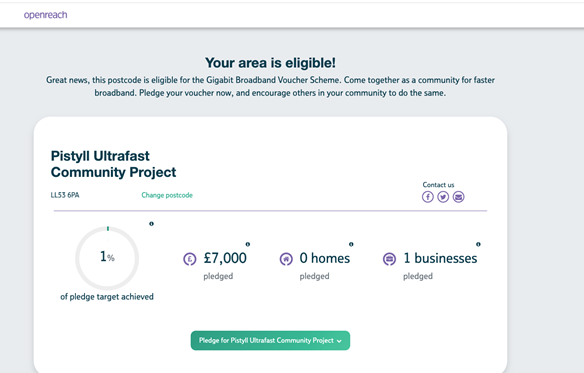Click info icon next to 1 businesses
The image size is (584, 373).
tap(478, 244)
